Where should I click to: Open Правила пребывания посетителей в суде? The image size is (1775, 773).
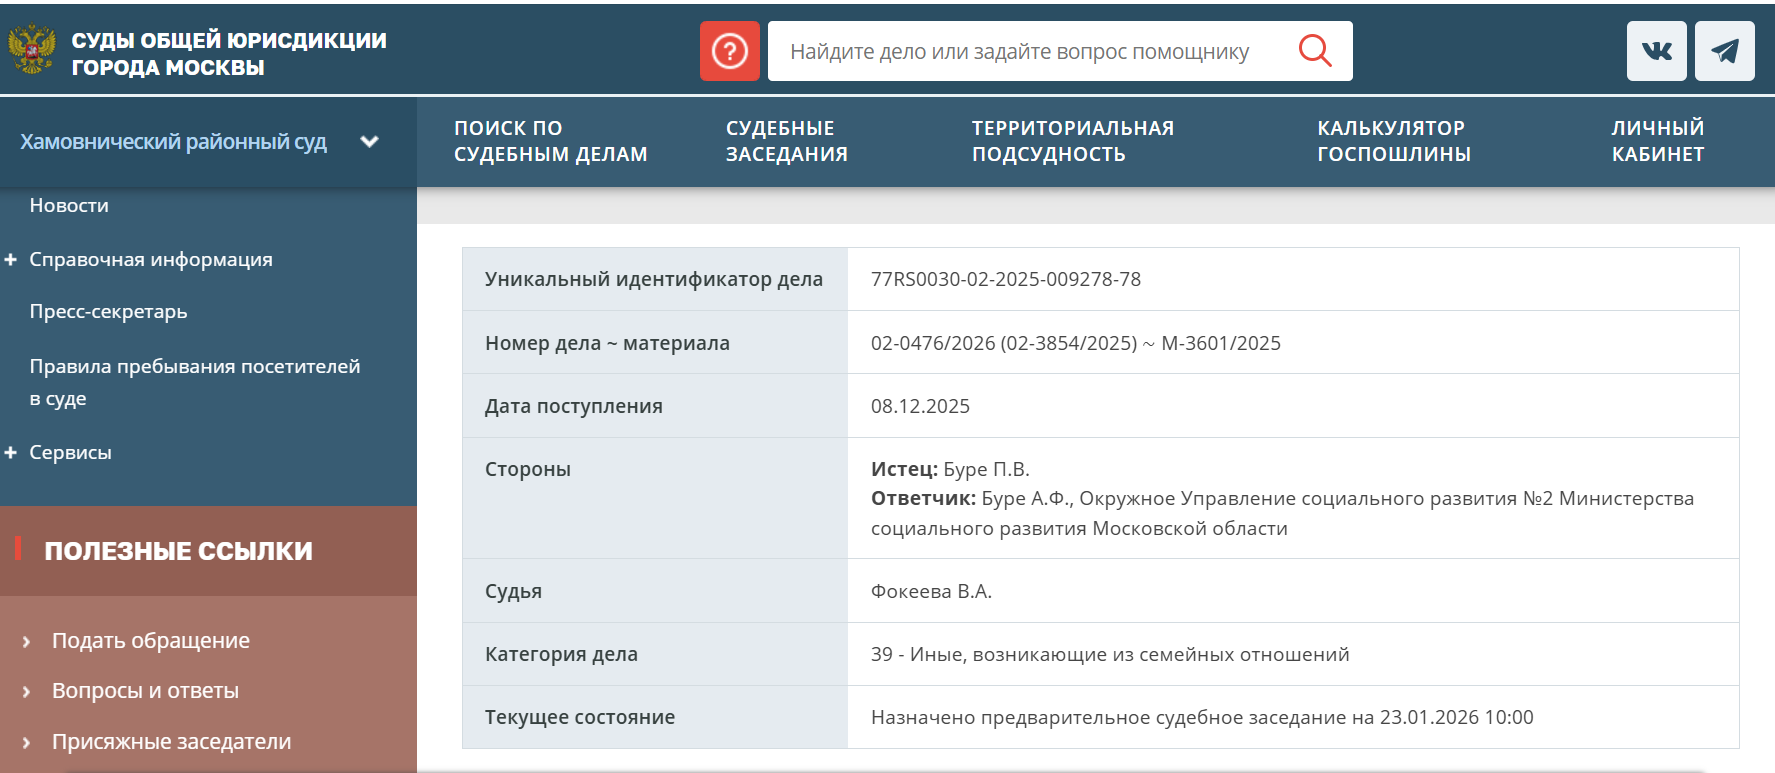[x=195, y=382]
